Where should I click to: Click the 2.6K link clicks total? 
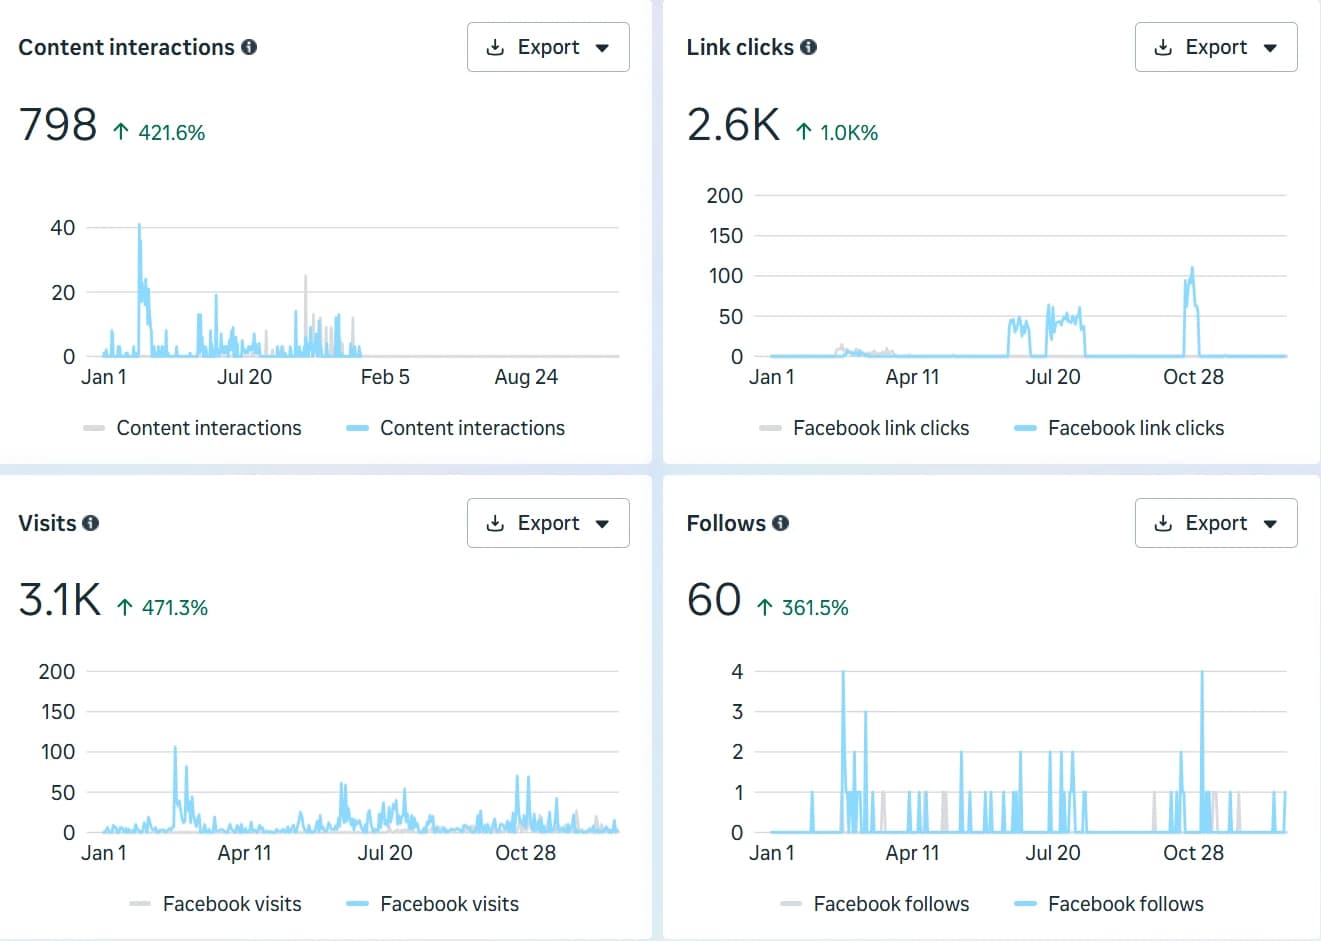733,125
